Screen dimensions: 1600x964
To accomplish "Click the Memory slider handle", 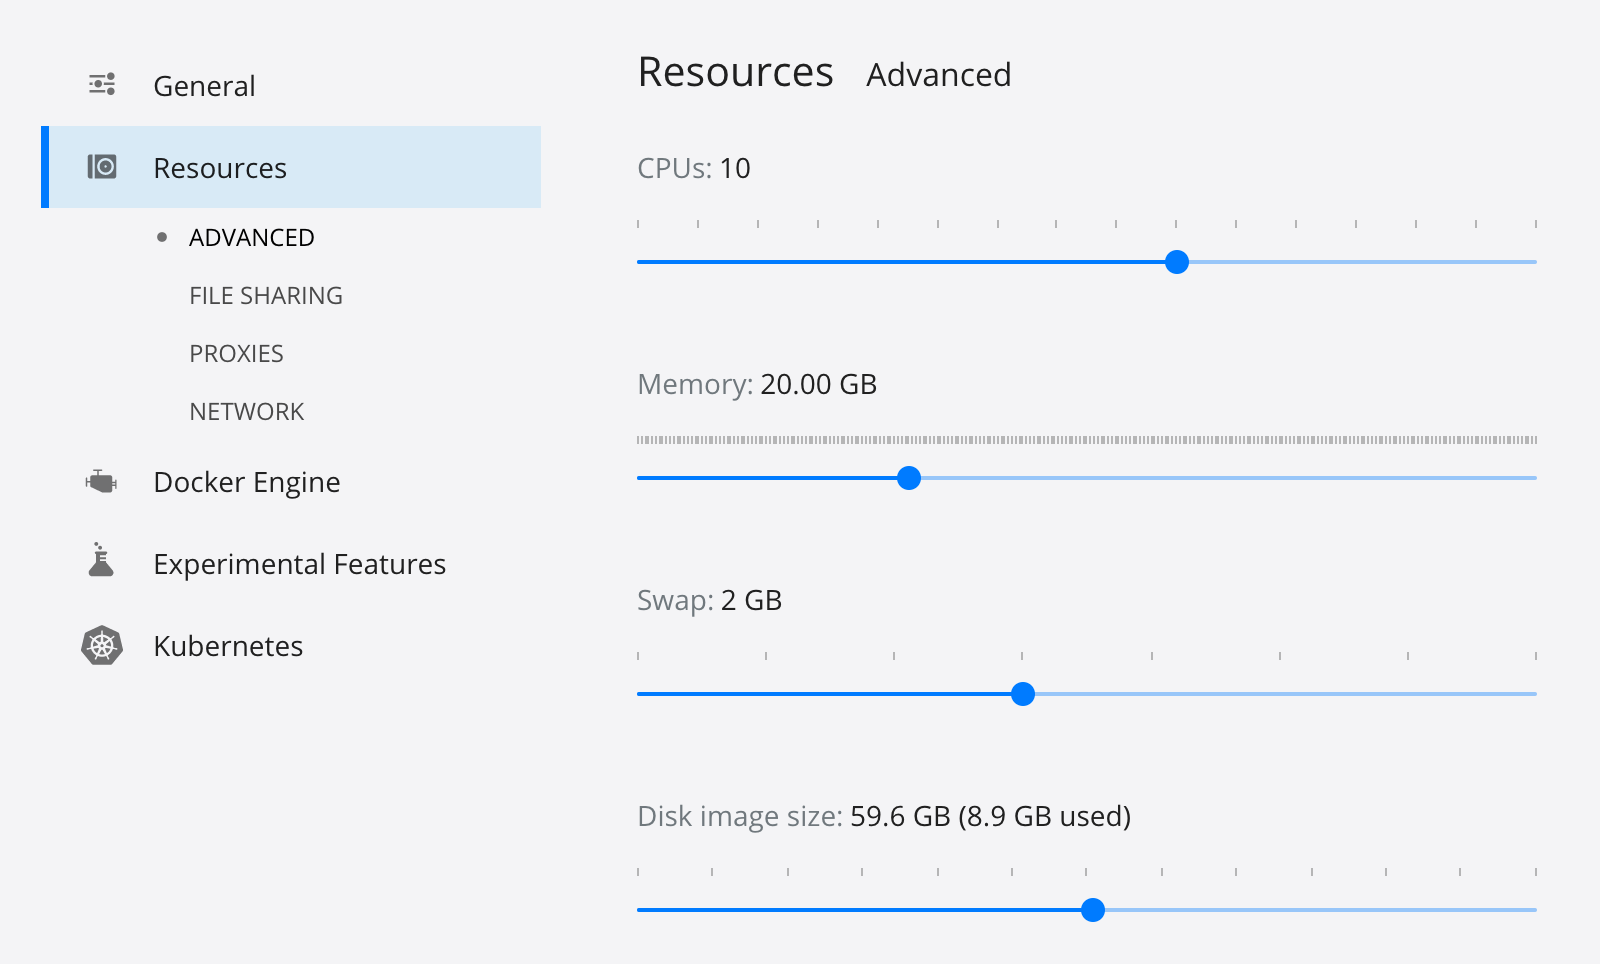I will tap(909, 478).
